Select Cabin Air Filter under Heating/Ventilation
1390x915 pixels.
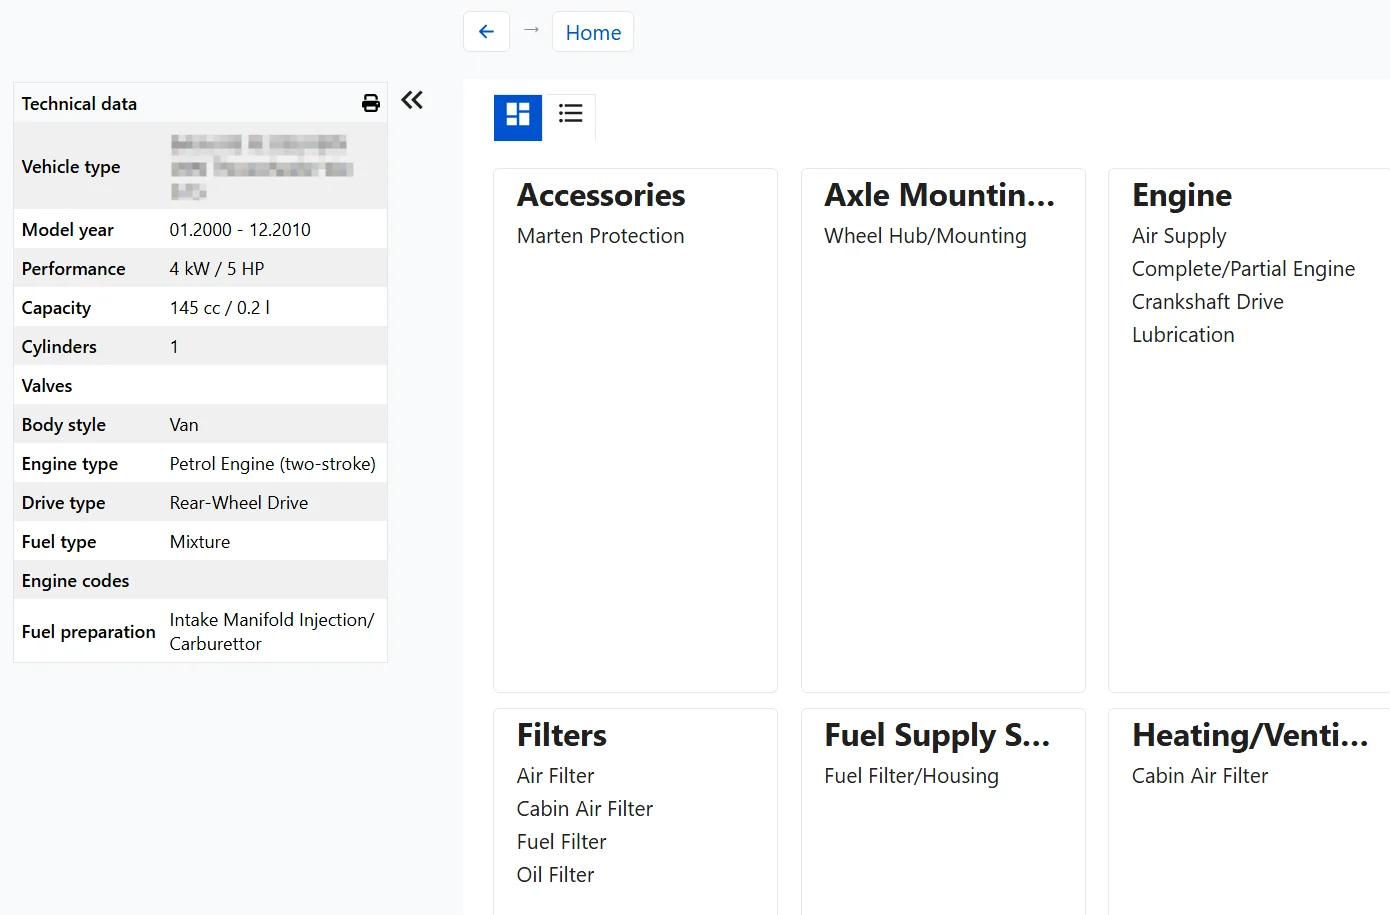pyautogui.click(x=1200, y=776)
